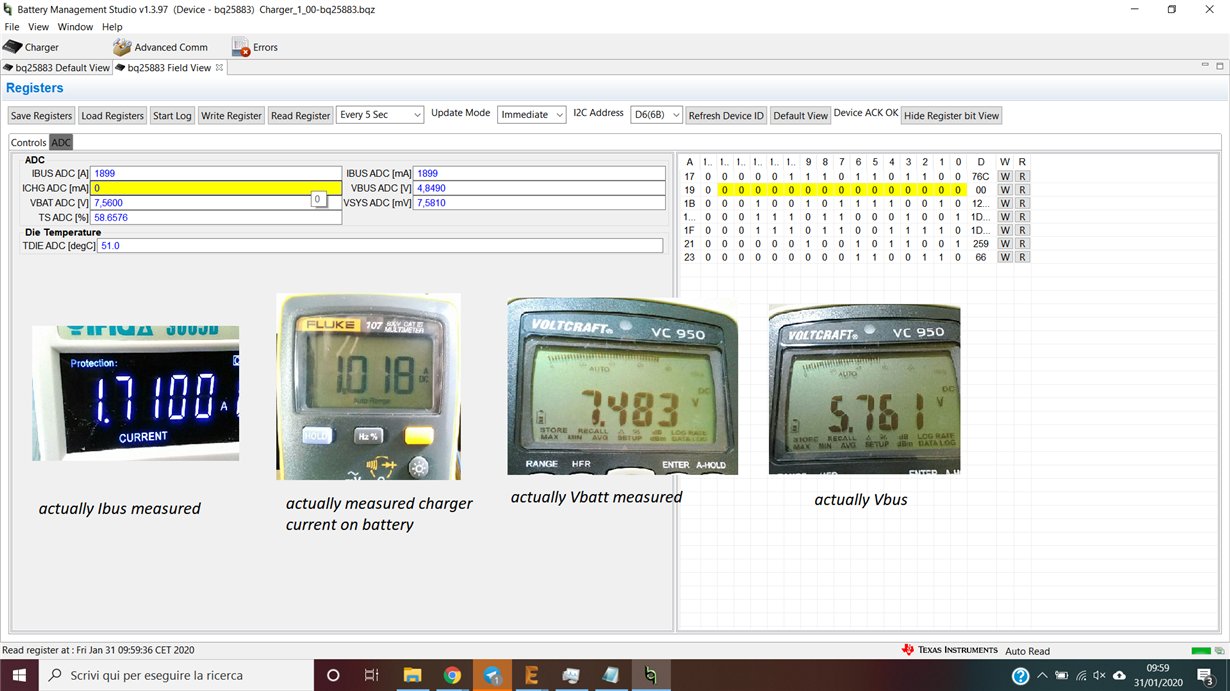Close the bq25883 Field View tab

(220, 68)
